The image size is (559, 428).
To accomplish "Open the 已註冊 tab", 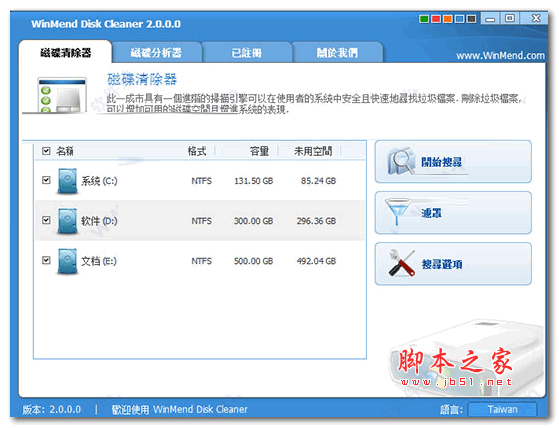I will click(247, 53).
